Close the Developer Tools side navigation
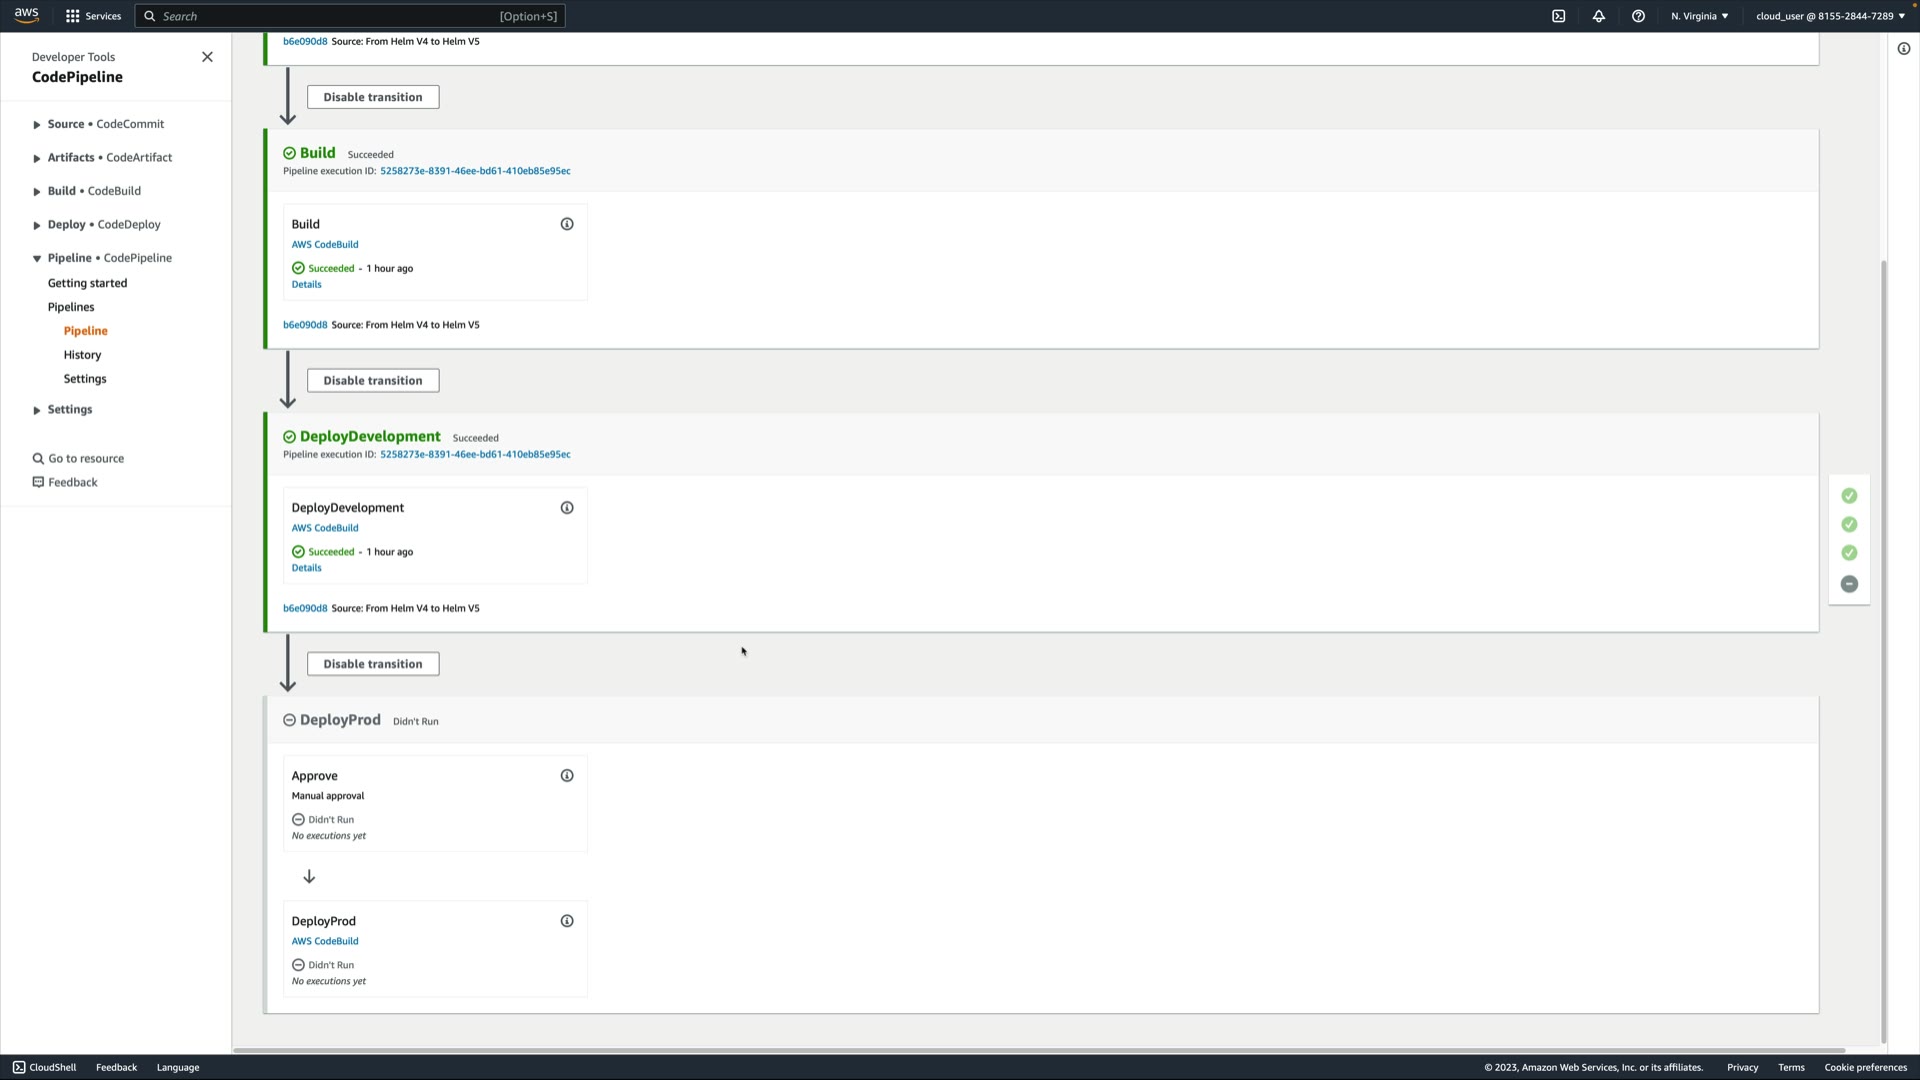The image size is (1920, 1080). pos(207,57)
